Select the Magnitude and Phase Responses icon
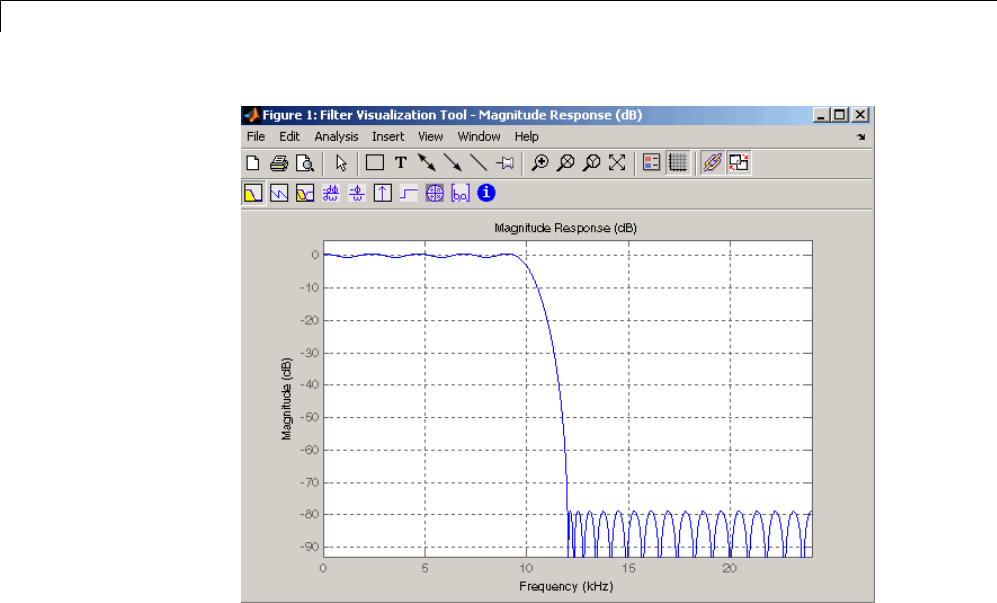Image resolution: width=997 pixels, height=603 pixels. [305, 193]
